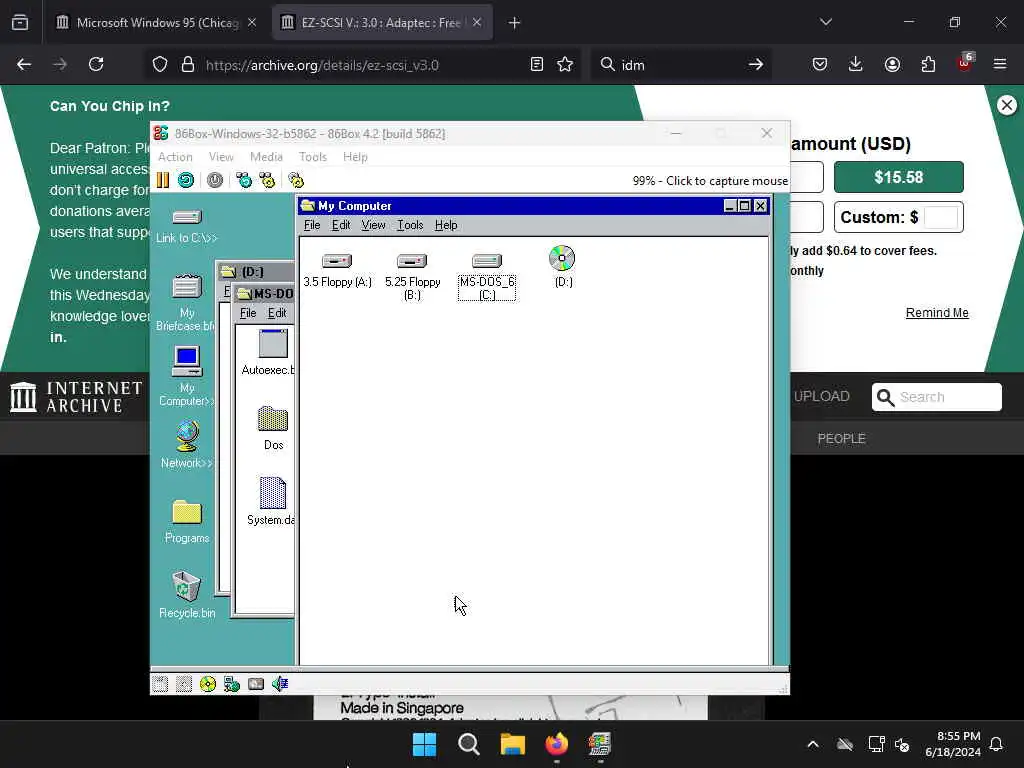The image size is (1024, 768).
Task: Pause emulation in 86Box toolbar
Action: point(163,180)
